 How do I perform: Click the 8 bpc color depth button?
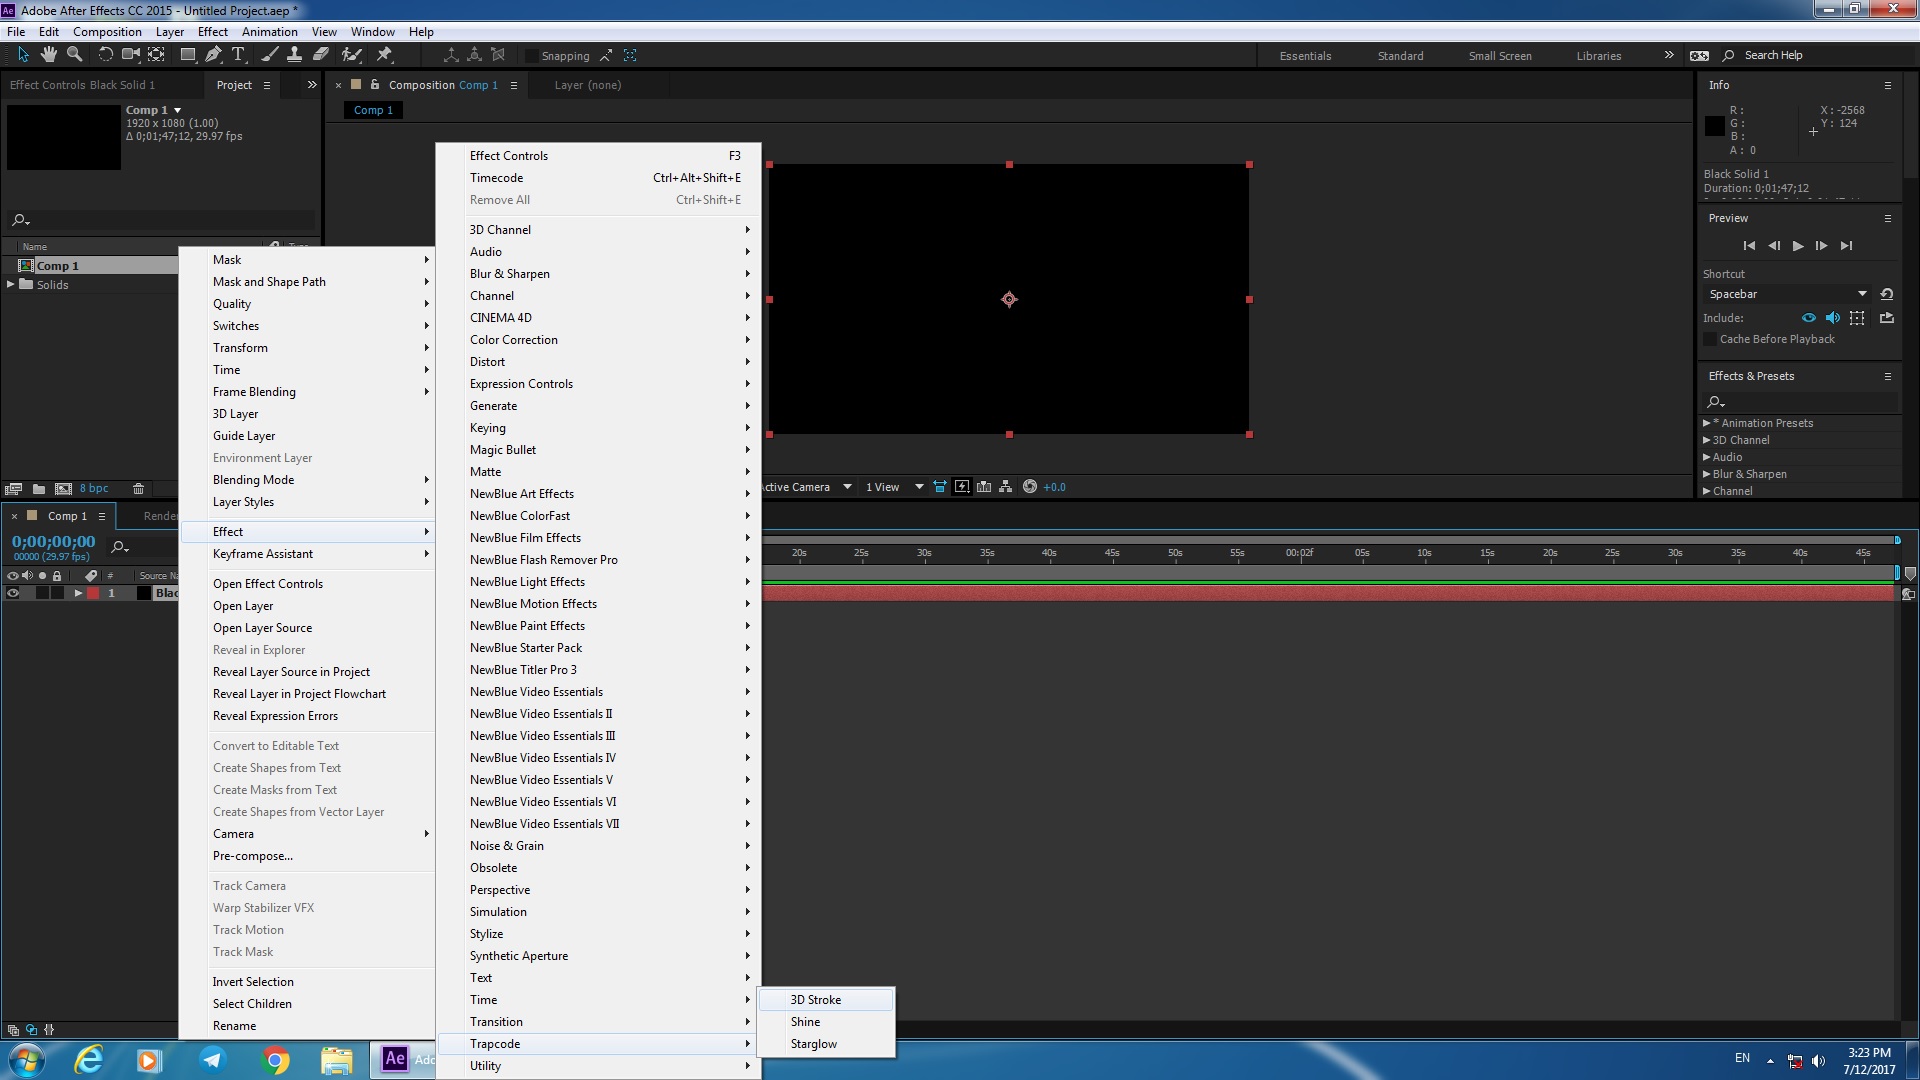pyautogui.click(x=94, y=489)
